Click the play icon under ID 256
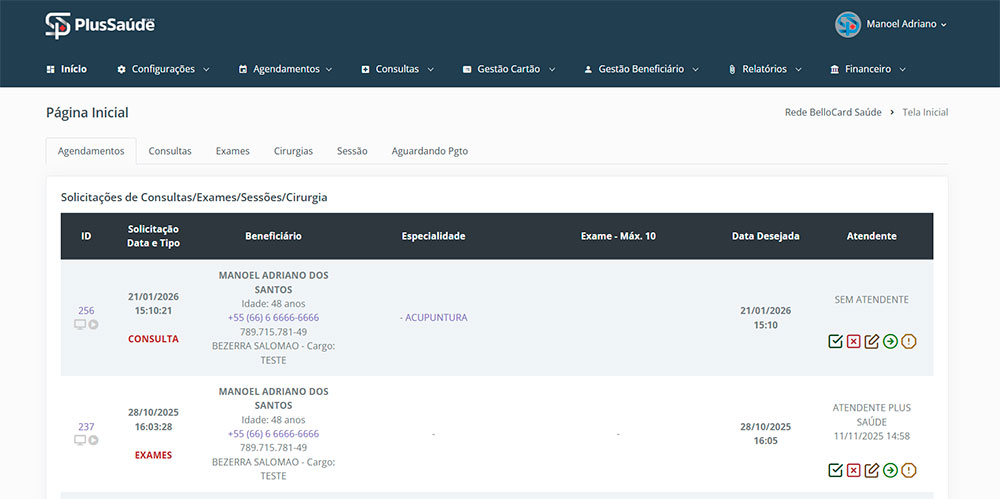Image resolution: width=1000 pixels, height=499 pixels. (93, 325)
